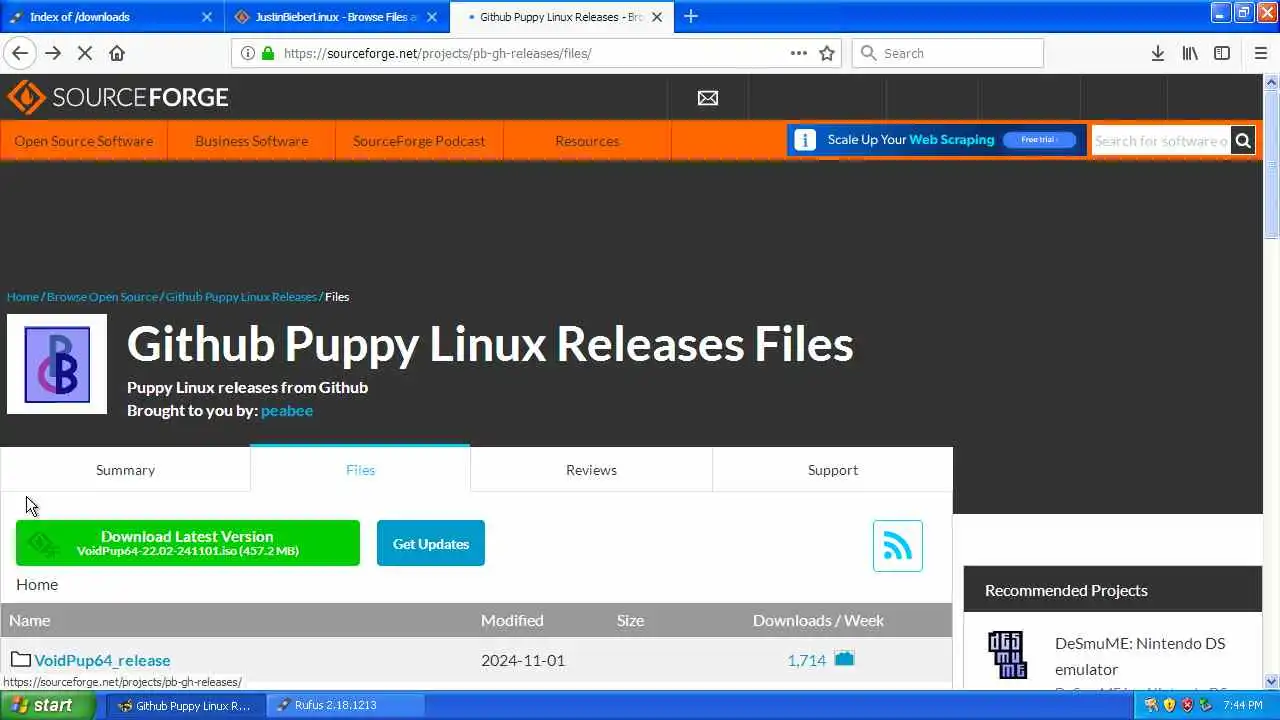
Task: Click the info icon in web scraping ad
Action: pos(805,140)
